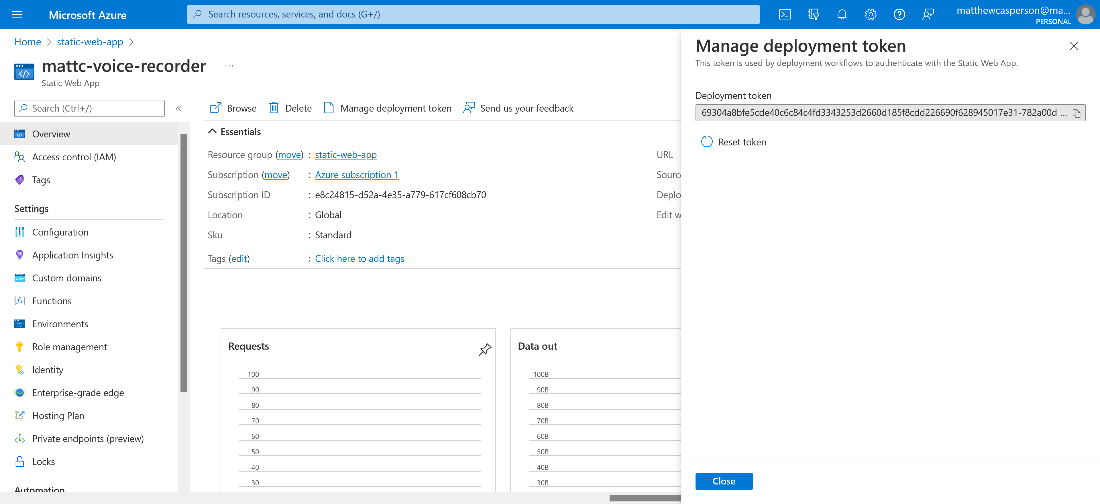Collapse the Essentials section
This screenshot has width=1100, height=504.
tap(234, 132)
